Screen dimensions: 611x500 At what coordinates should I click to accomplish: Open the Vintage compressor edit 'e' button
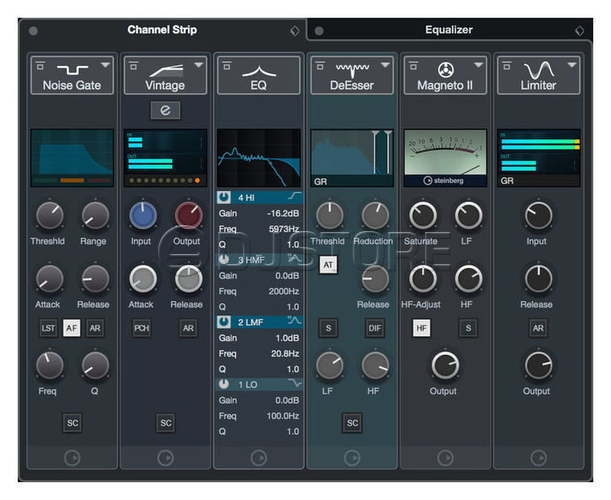(x=165, y=110)
